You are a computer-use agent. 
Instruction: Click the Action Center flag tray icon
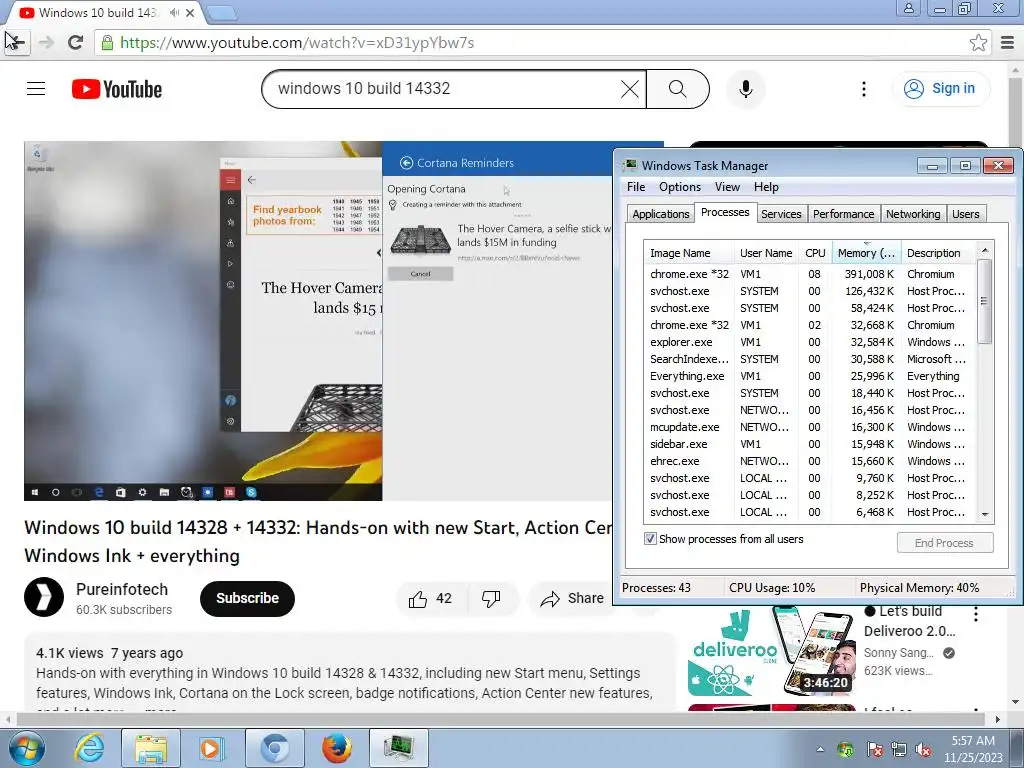pyautogui.click(x=874, y=750)
